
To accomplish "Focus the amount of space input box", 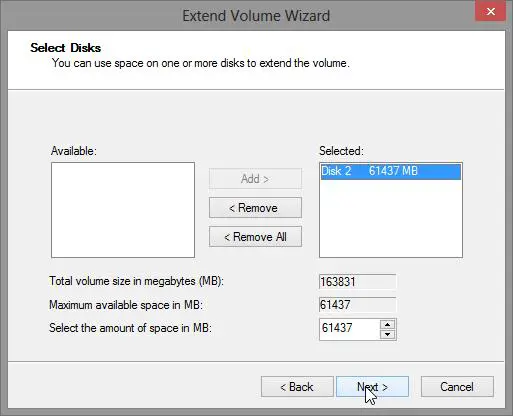I will [x=349, y=329].
